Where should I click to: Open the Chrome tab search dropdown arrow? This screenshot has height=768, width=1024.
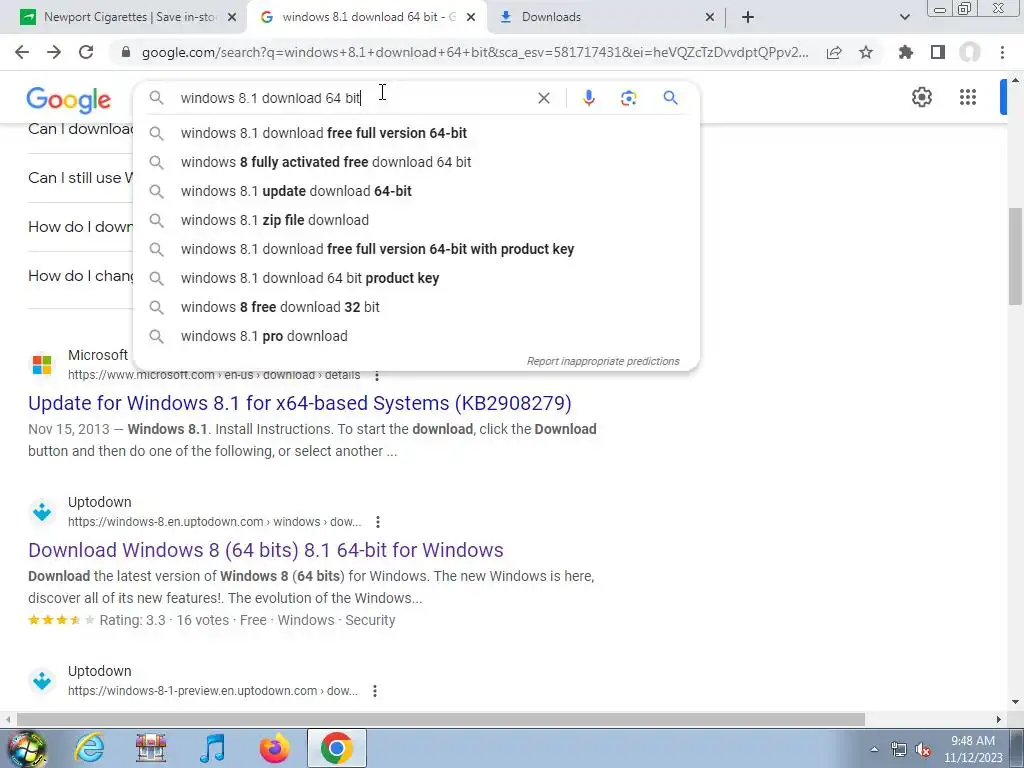904,17
